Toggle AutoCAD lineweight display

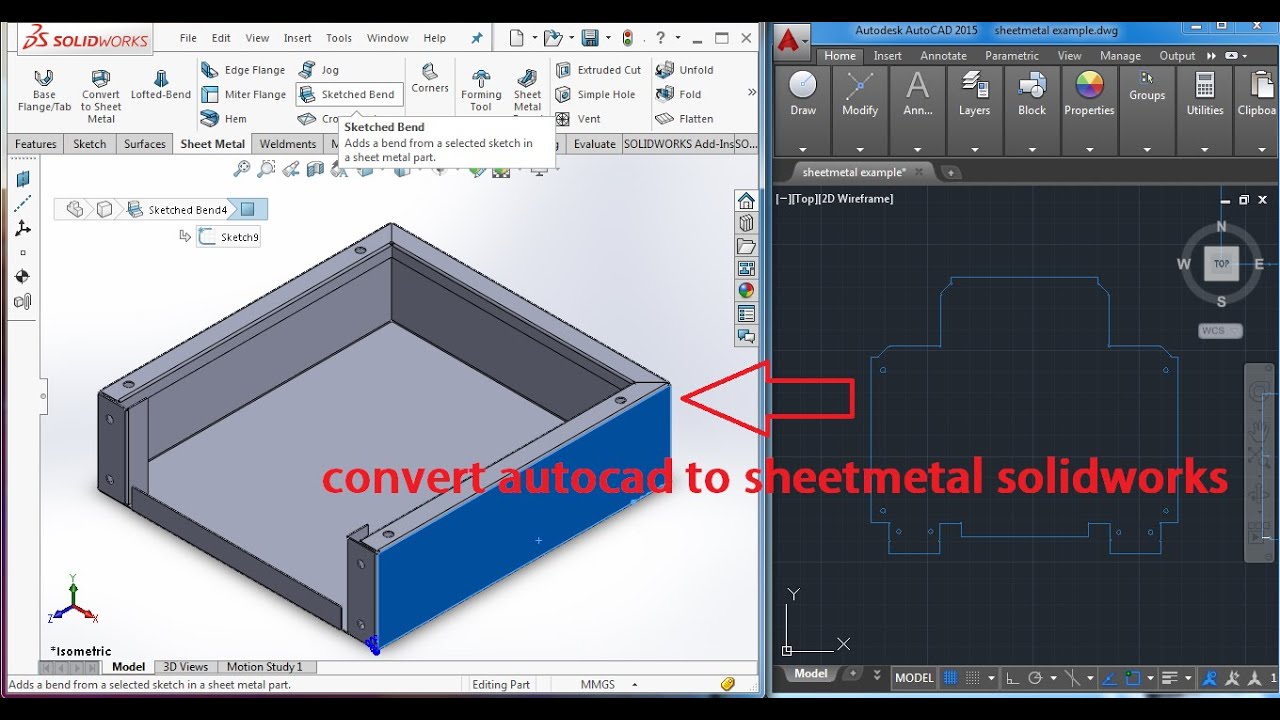(x=1169, y=677)
